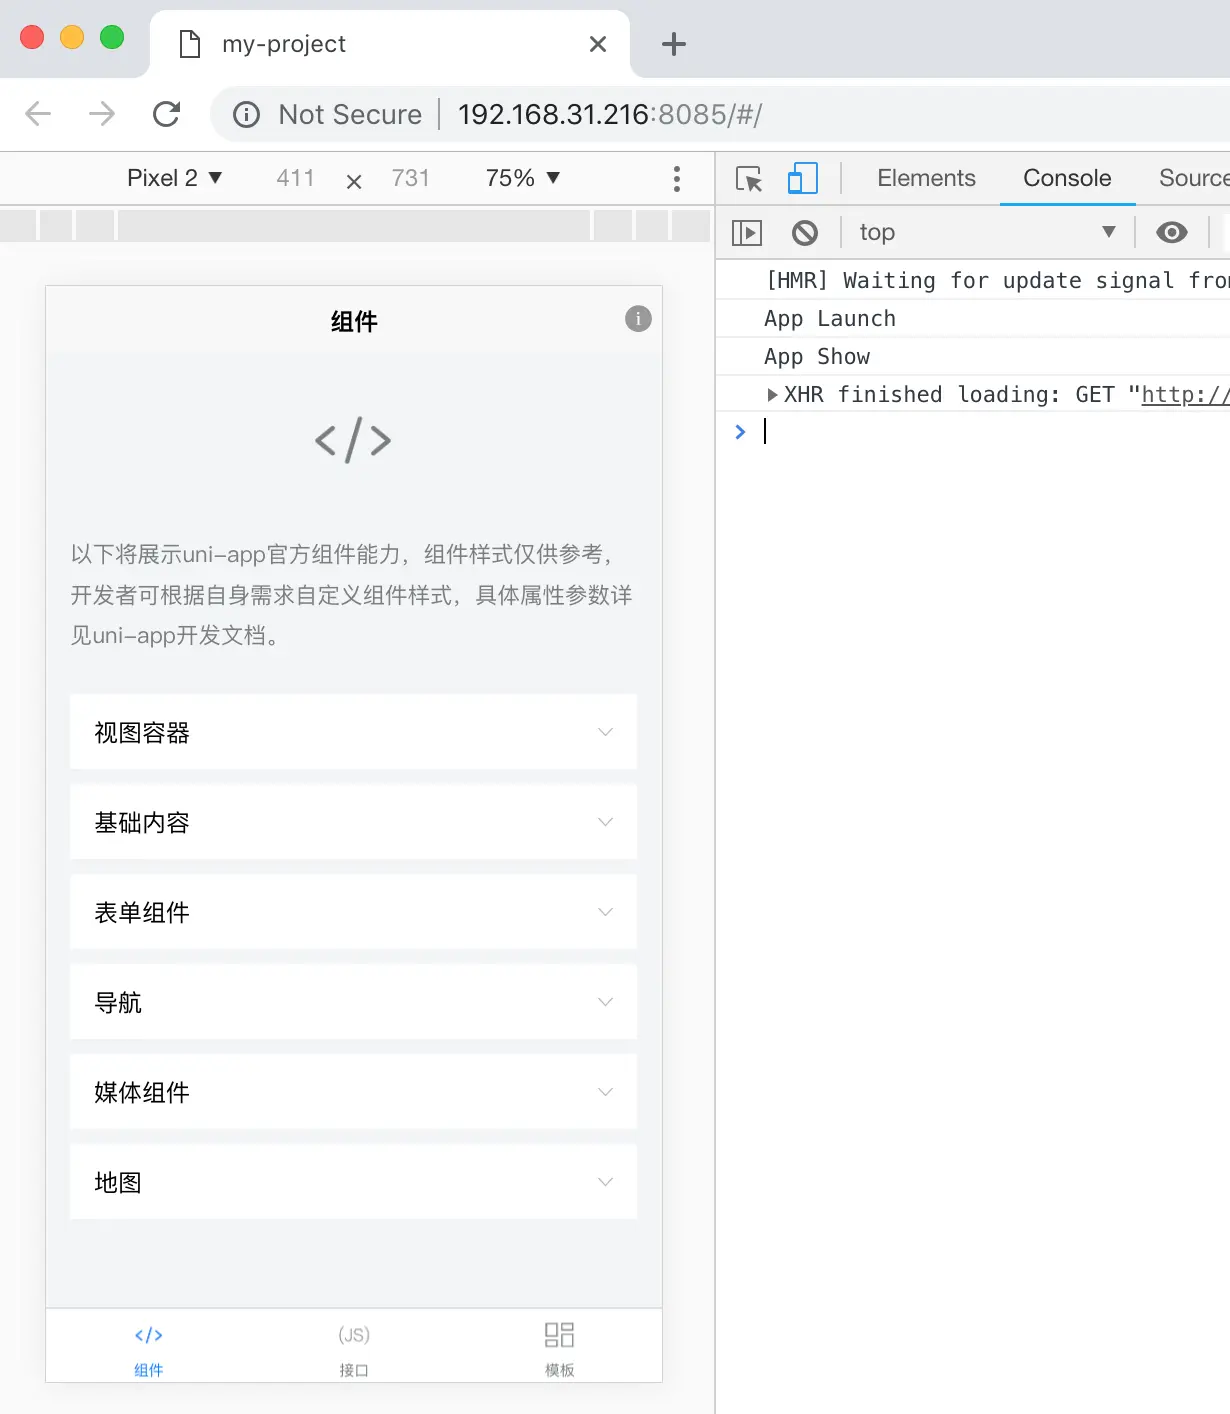Click the info icon beside 组件 title
Image resolution: width=1230 pixels, height=1414 pixels.
[x=638, y=319]
